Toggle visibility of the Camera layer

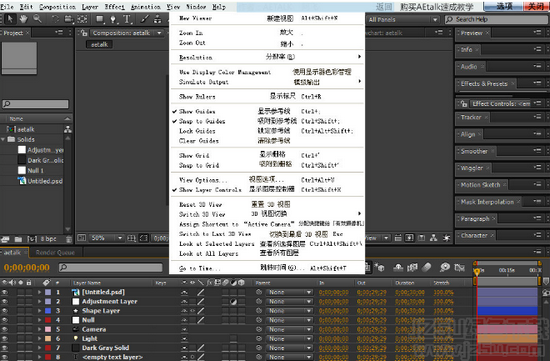tap(5, 329)
